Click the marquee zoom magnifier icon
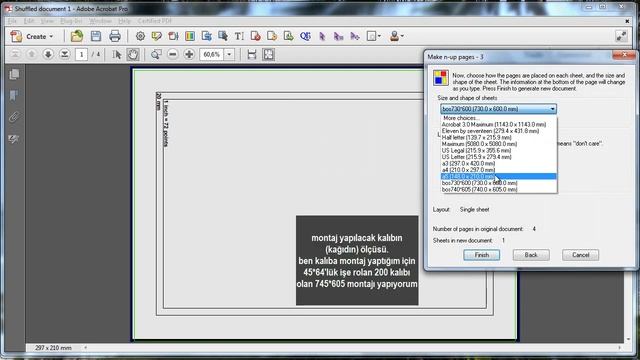Screen dimensions: 640x360 click(156, 54)
